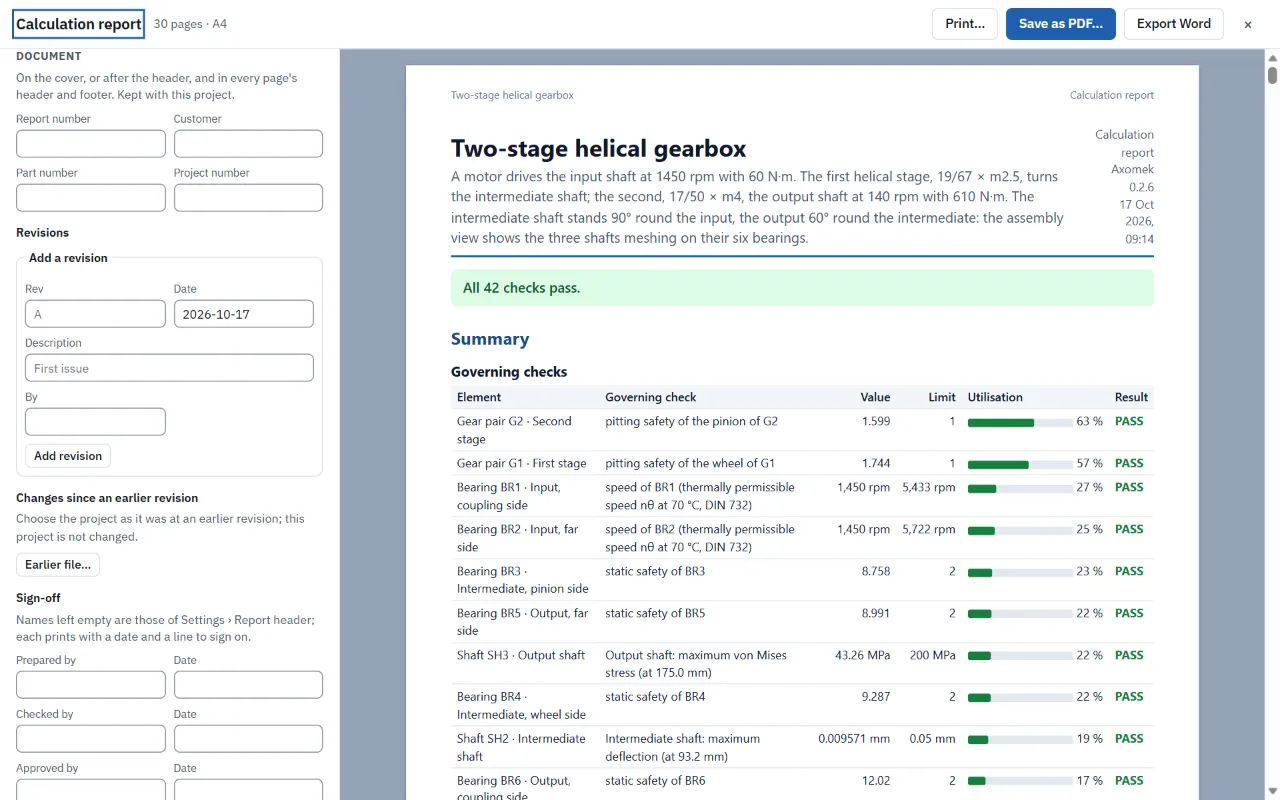Save the report as PDF
Viewport: 1280px width, 800px height.
(1061, 24)
